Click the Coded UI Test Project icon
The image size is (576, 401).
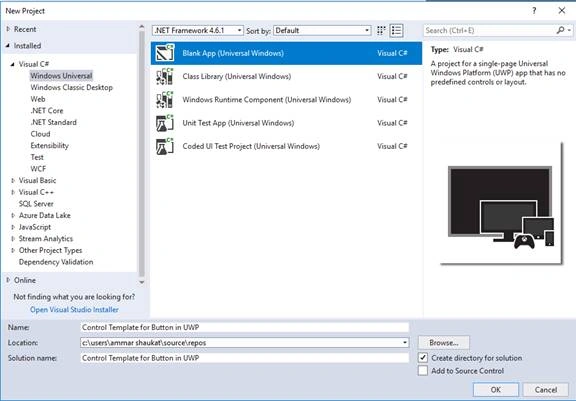coord(165,146)
